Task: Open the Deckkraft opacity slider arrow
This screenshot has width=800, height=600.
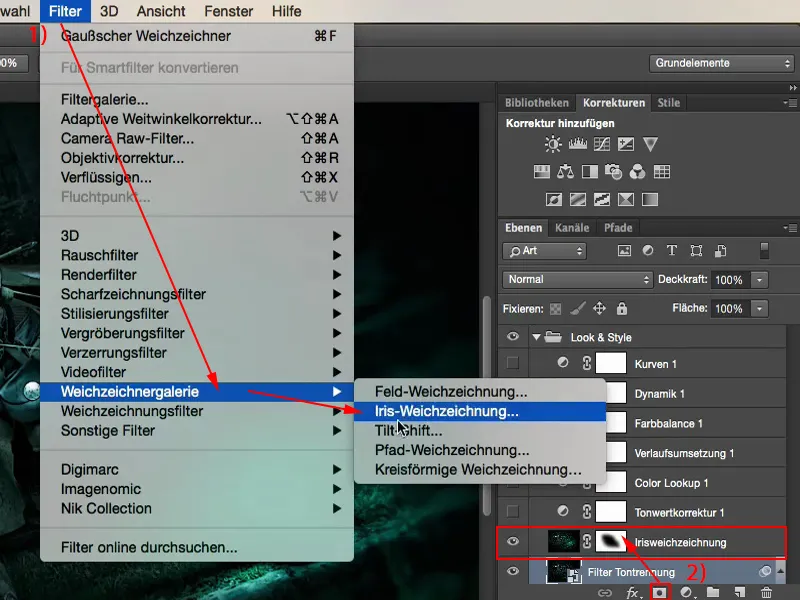Action: point(759,280)
